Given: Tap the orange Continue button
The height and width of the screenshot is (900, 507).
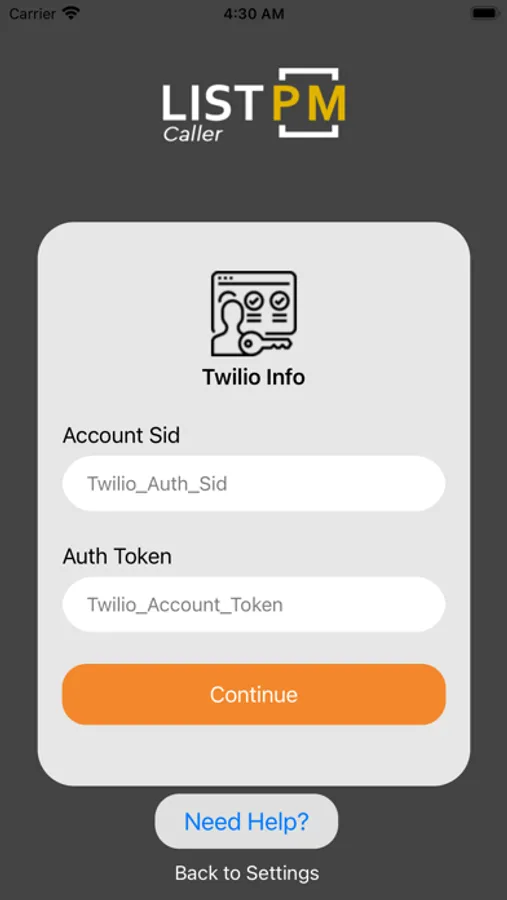Looking at the screenshot, I should 253,694.
